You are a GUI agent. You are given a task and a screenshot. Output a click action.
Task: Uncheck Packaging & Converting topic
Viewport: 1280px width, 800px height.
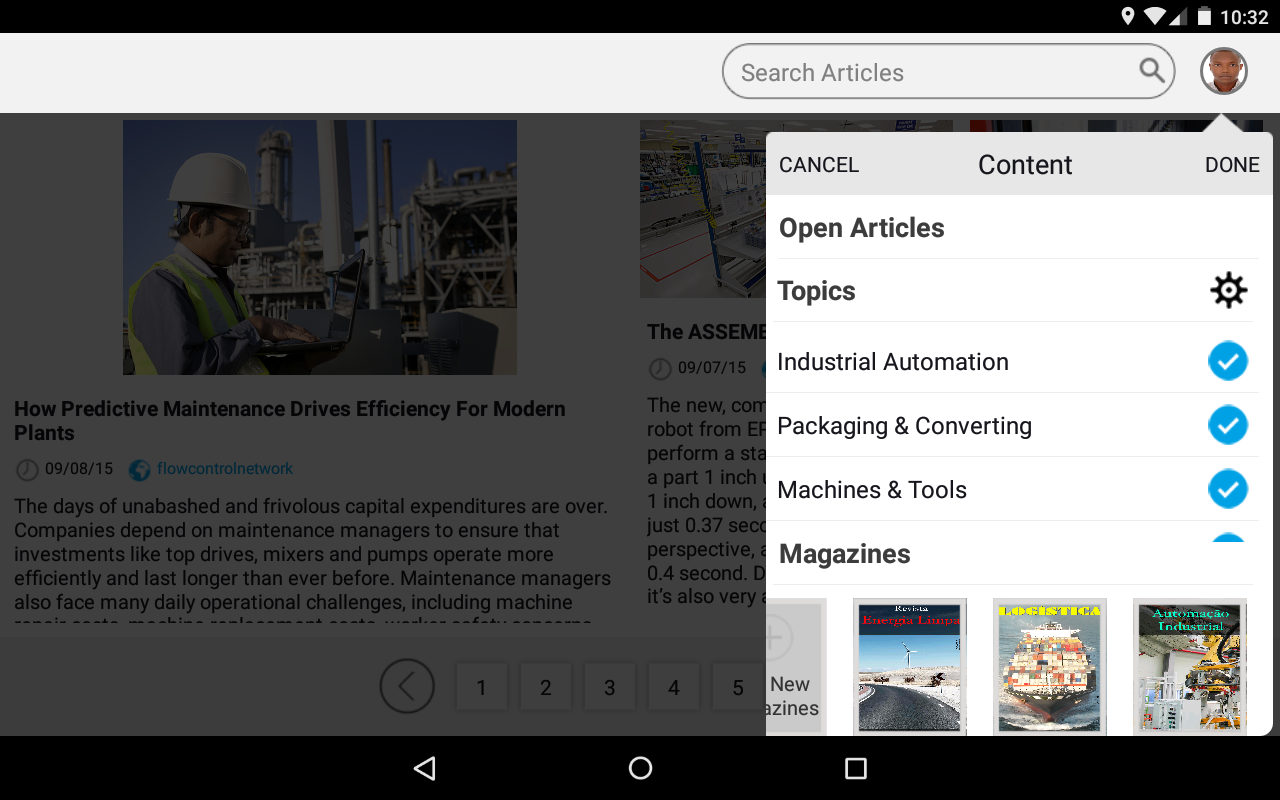pyautogui.click(x=1228, y=425)
